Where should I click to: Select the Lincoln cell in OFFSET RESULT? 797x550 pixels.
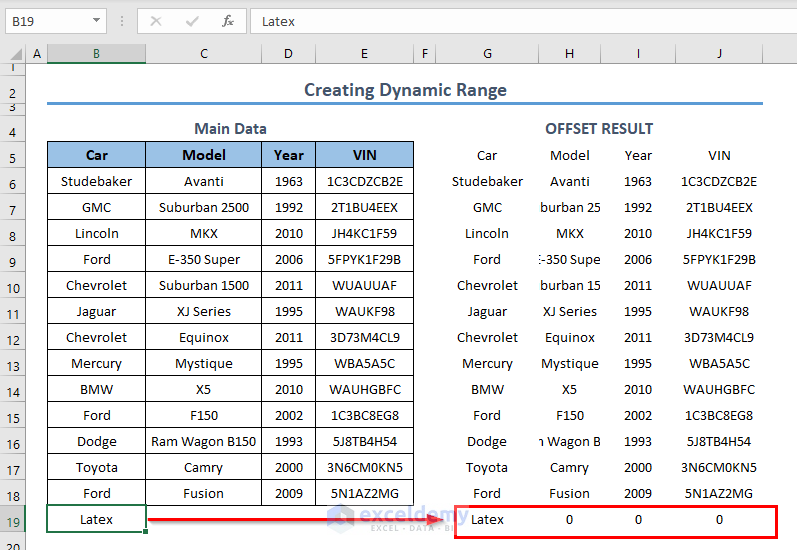(487, 233)
